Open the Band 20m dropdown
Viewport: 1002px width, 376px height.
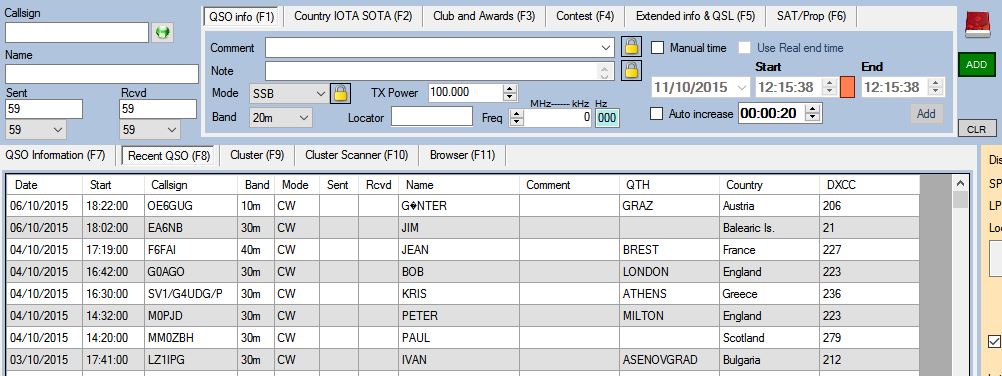coord(281,118)
